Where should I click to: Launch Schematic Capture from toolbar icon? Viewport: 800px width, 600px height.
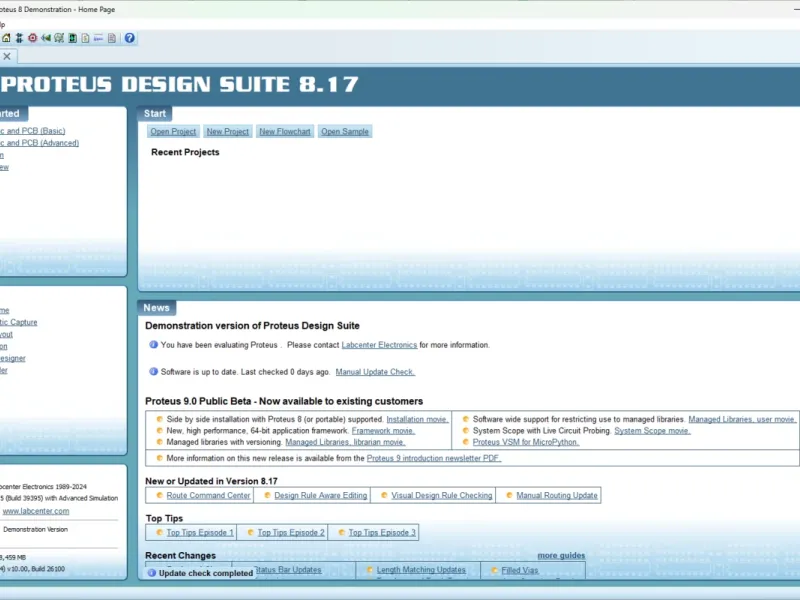click(x=19, y=38)
